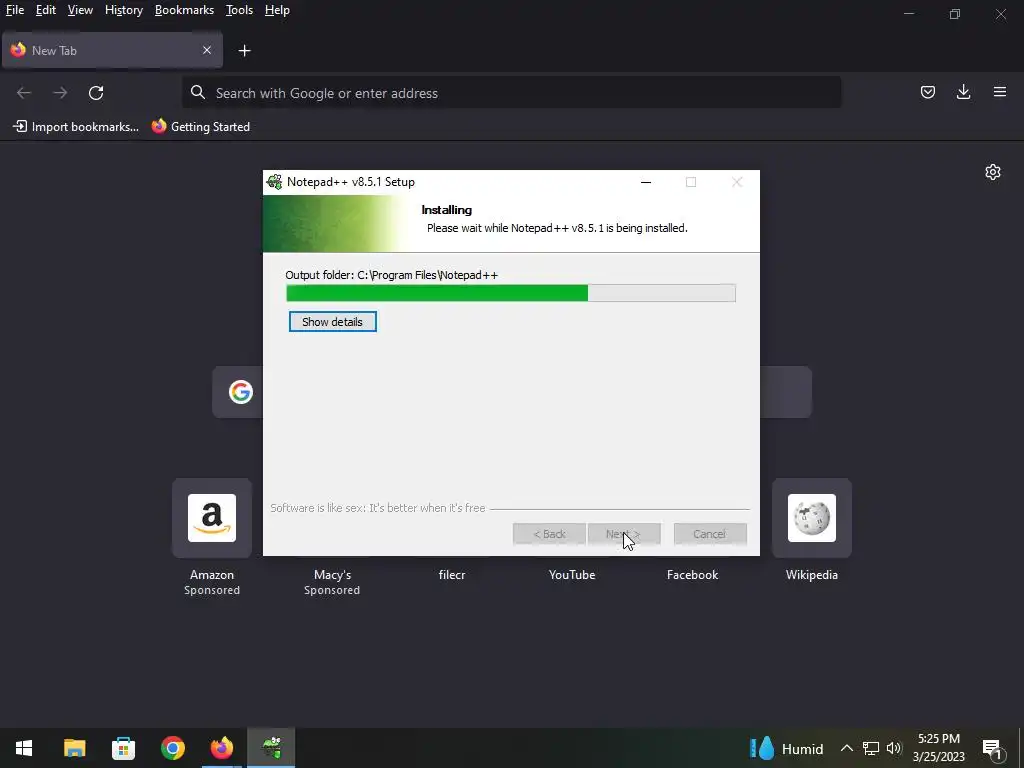Click Facebook shortcut label

[x=692, y=575]
